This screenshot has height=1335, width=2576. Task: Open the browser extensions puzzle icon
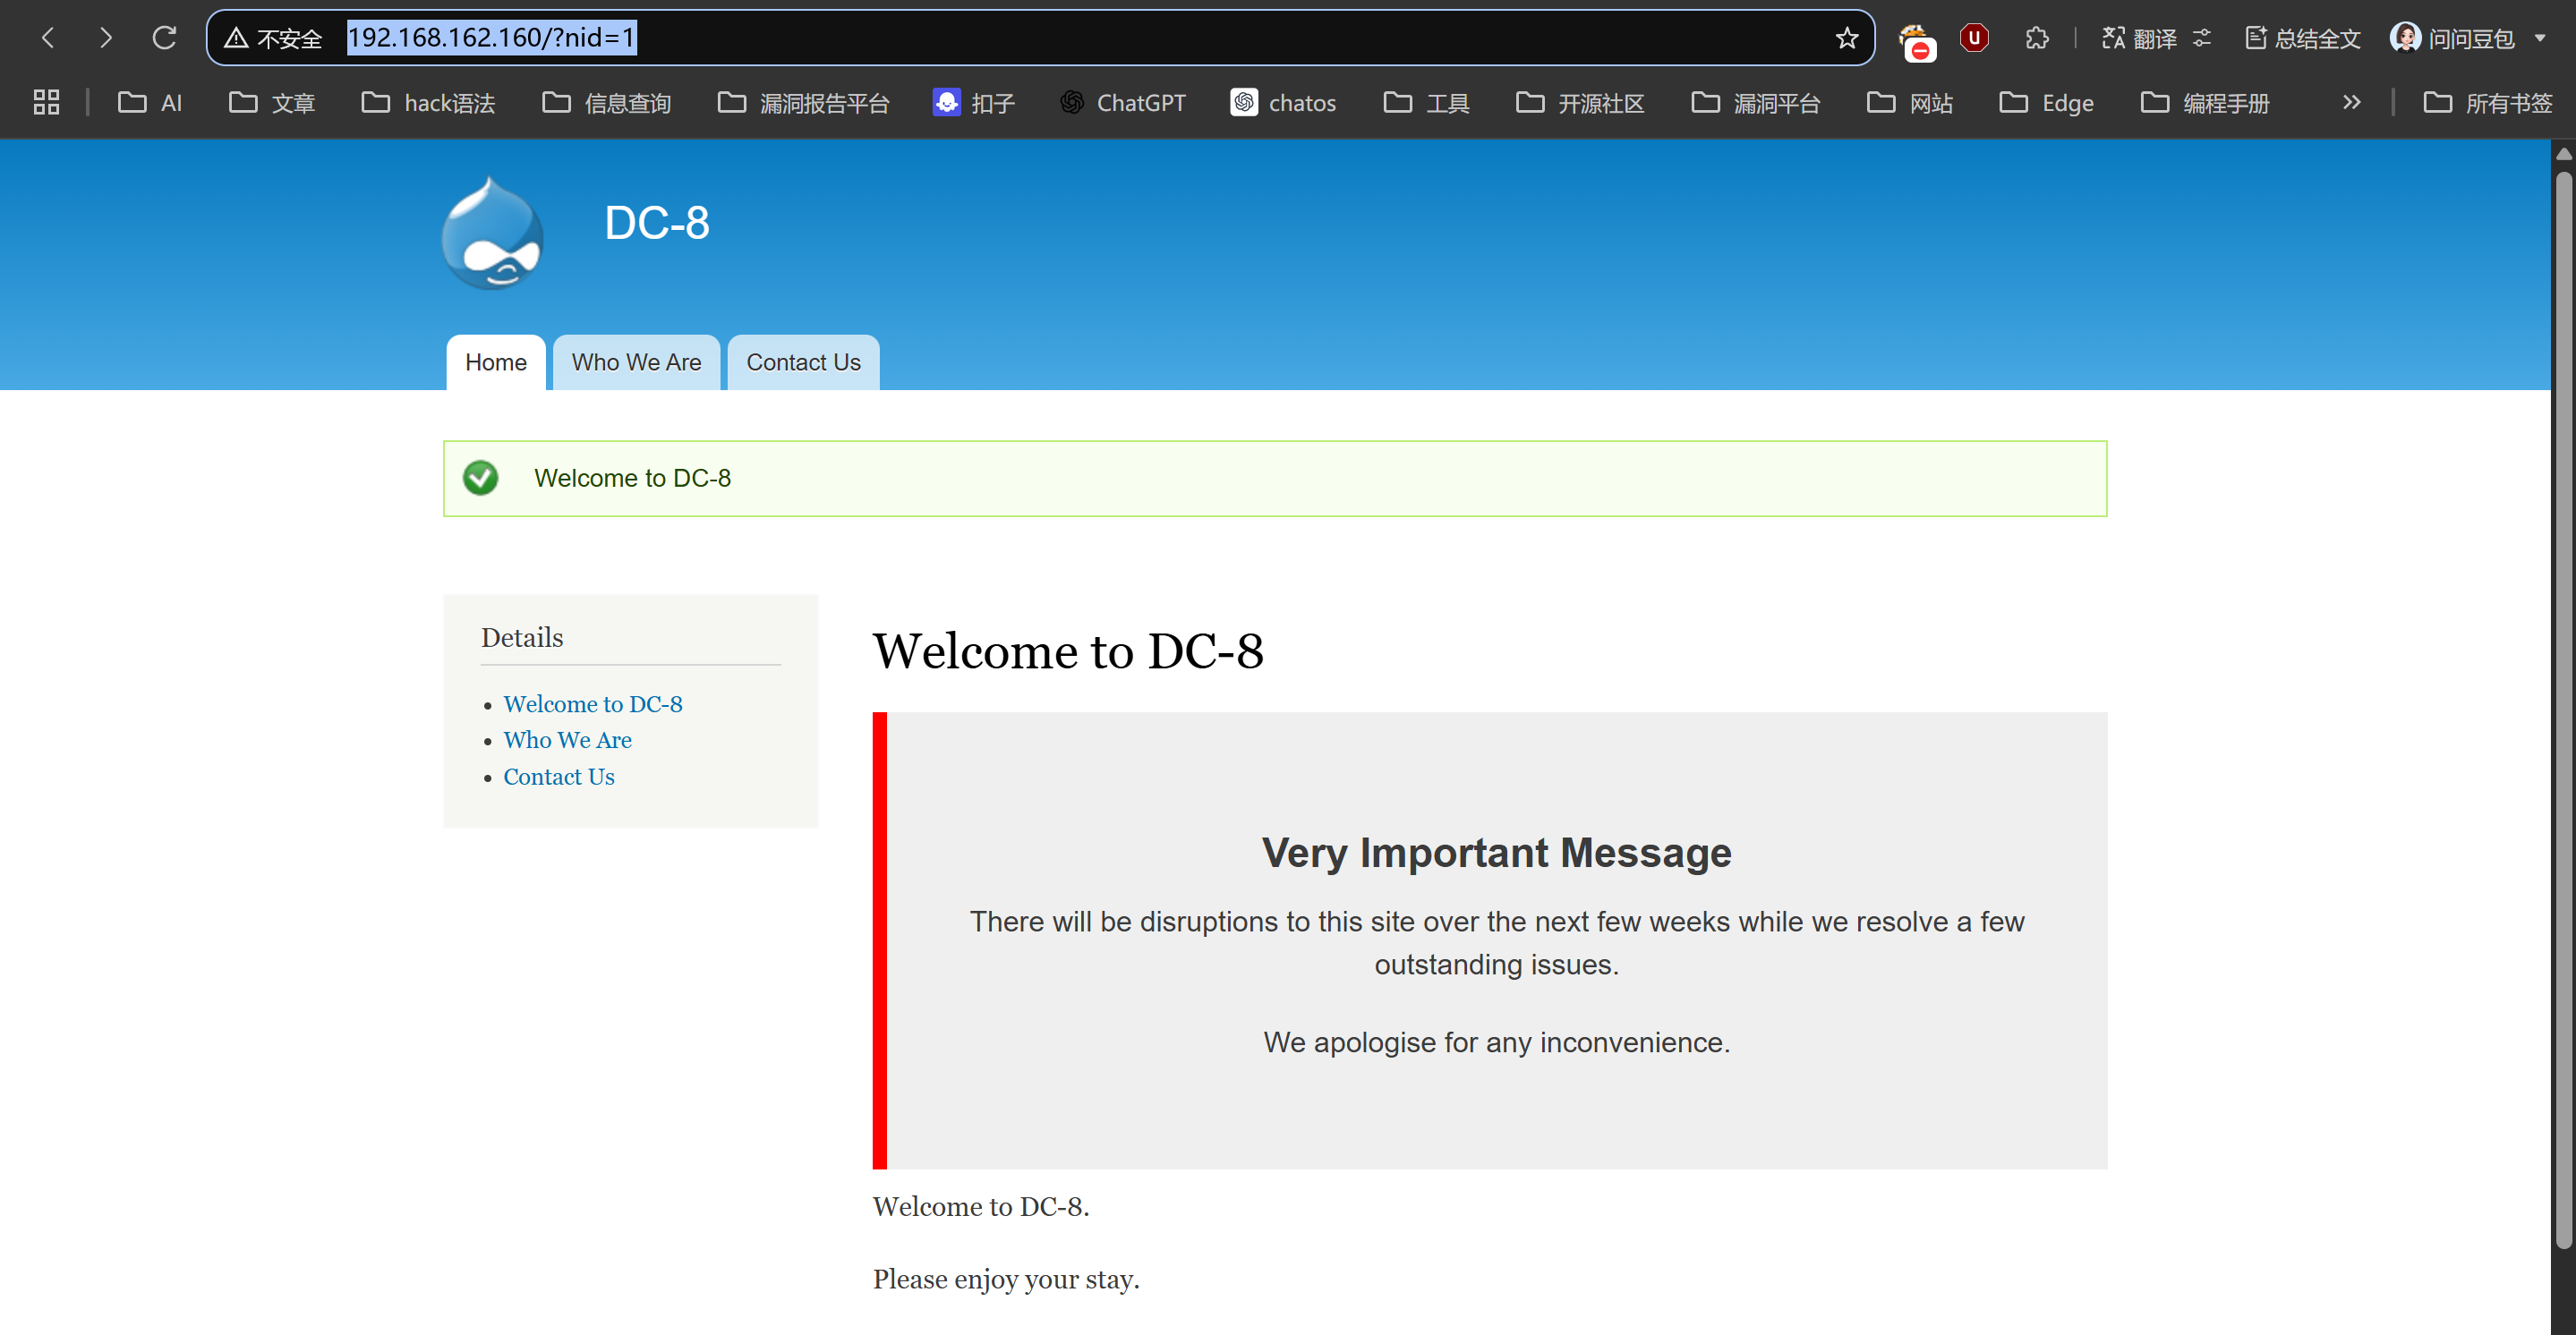coord(2036,38)
